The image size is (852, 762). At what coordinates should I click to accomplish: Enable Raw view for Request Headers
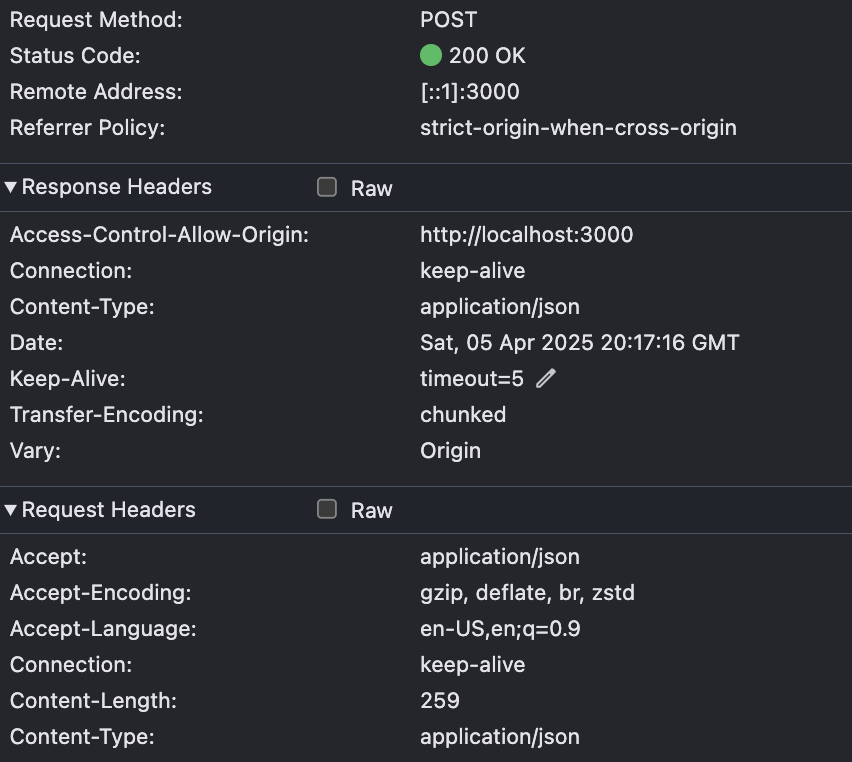pos(327,509)
